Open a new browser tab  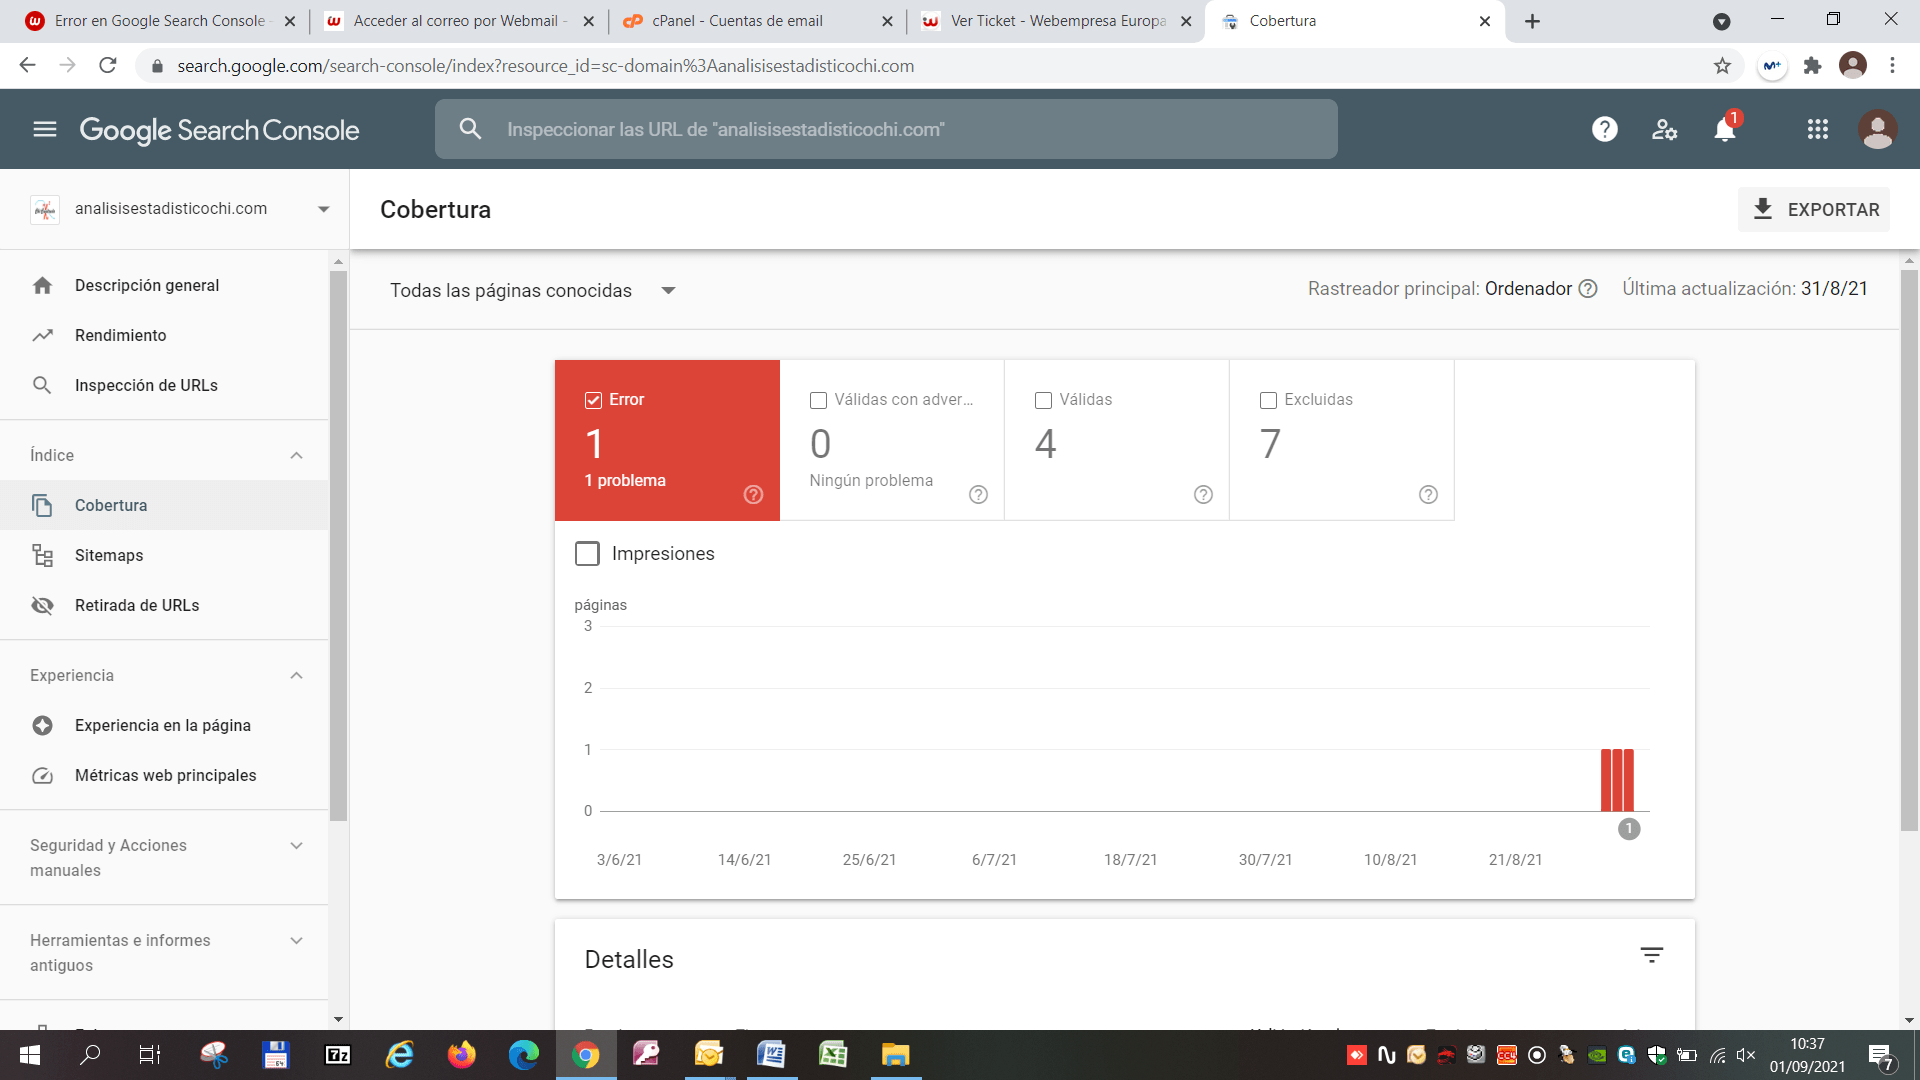(1532, 21)
